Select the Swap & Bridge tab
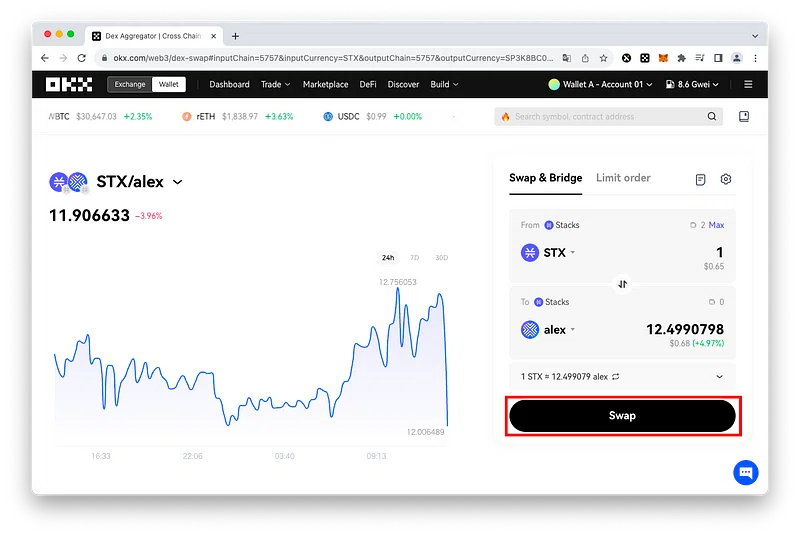 [545, 178]
